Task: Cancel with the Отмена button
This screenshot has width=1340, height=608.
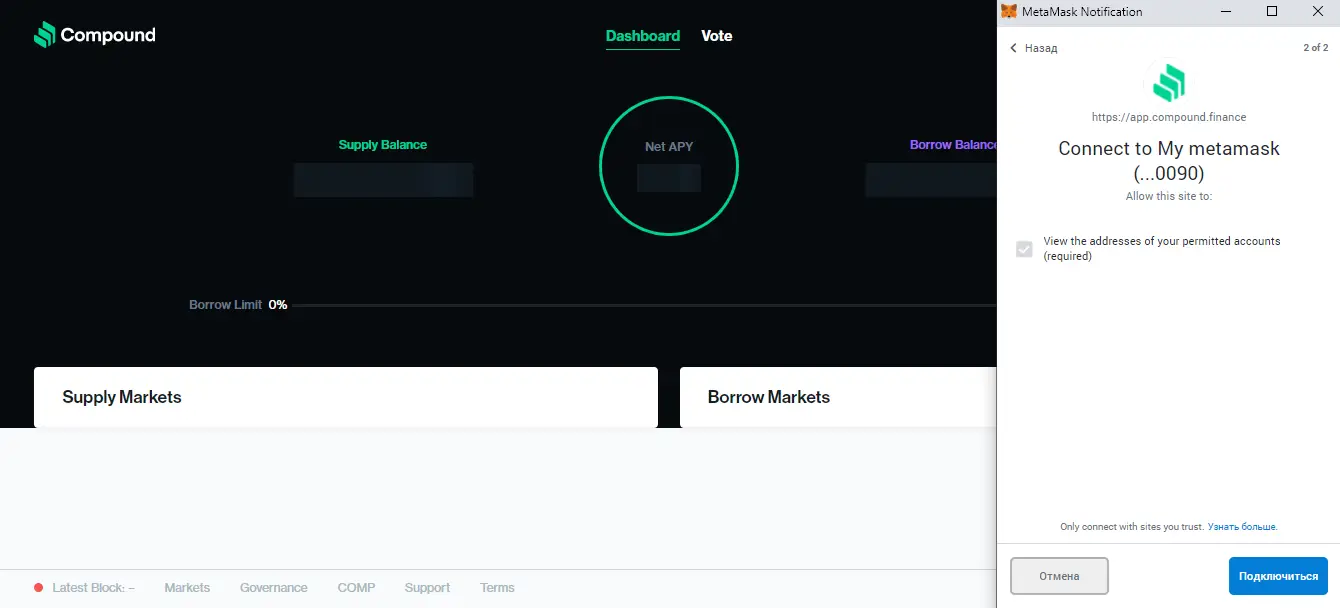Action: tap(1059, 576)
